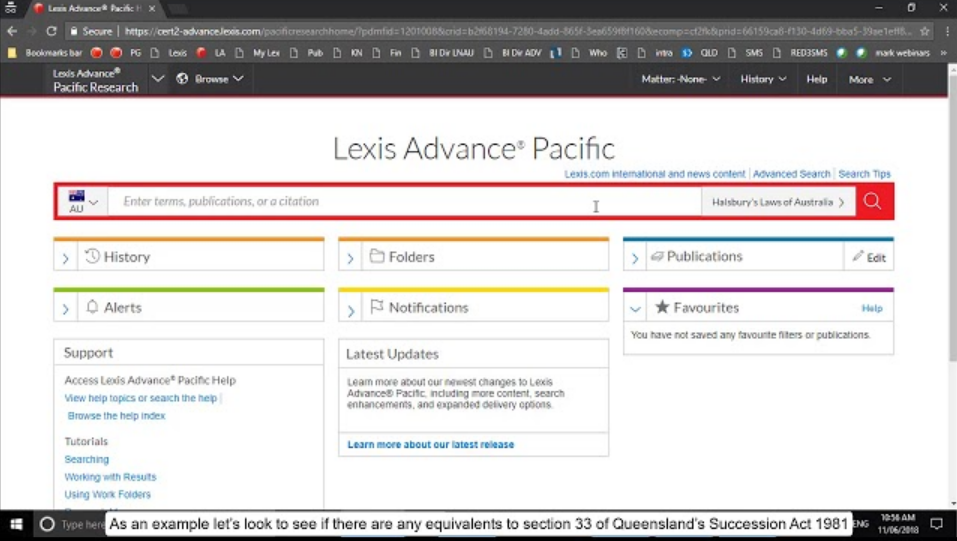
Task: Open the Favourites Help link
Action: (x=872, y=308)
